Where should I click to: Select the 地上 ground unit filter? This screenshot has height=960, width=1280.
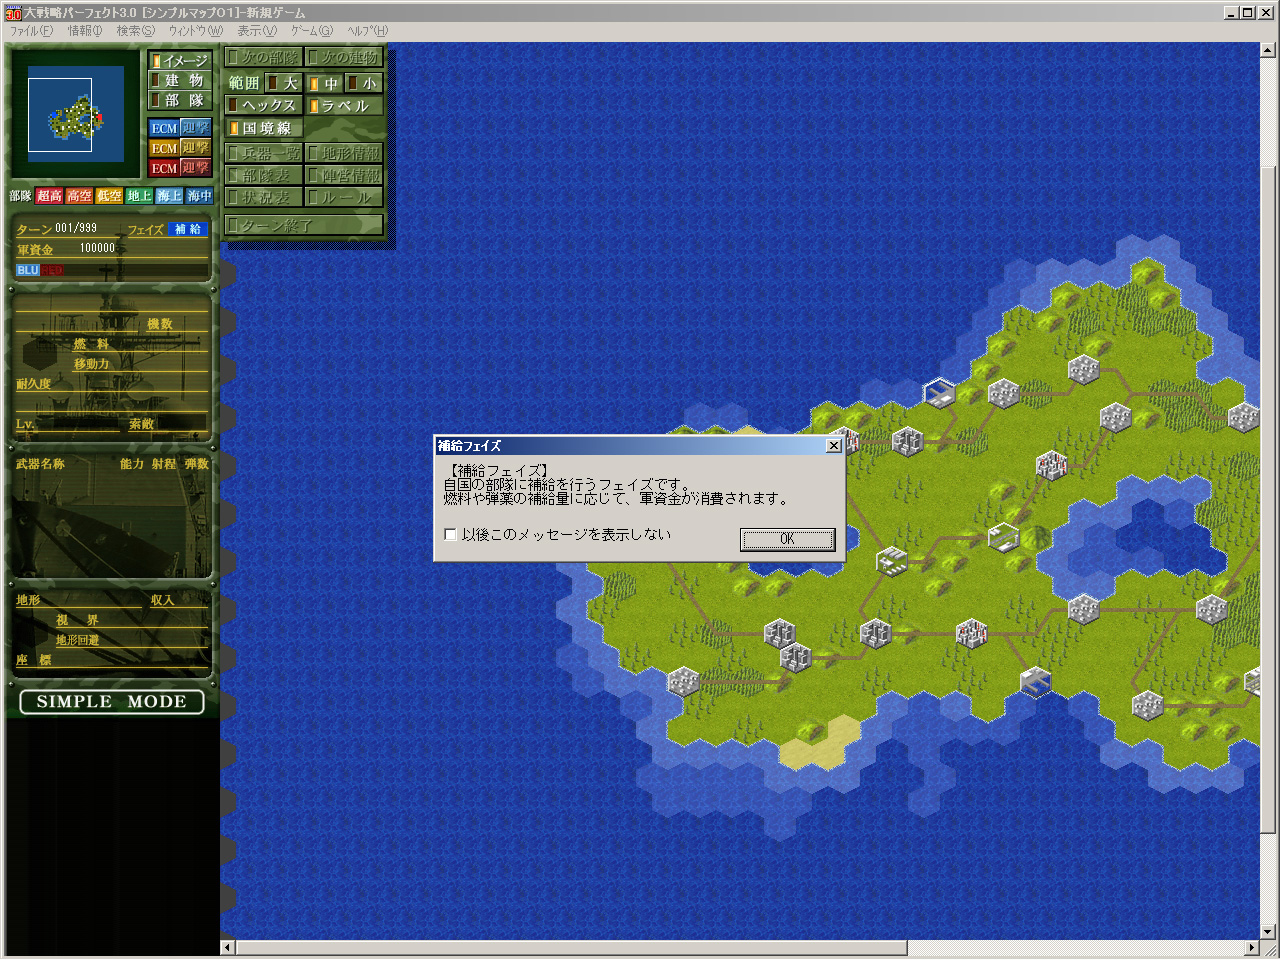tap(139, 196)
